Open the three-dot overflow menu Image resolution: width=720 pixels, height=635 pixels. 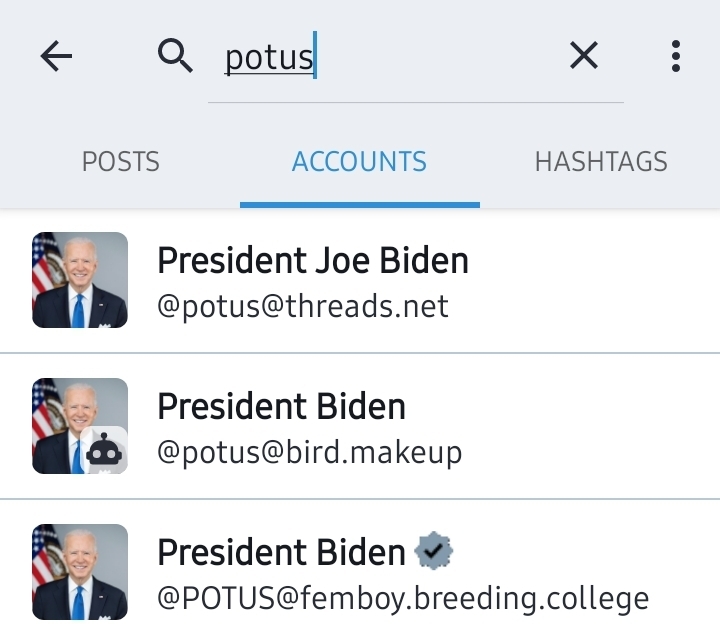pyautogui.click(x=675, y=56)
